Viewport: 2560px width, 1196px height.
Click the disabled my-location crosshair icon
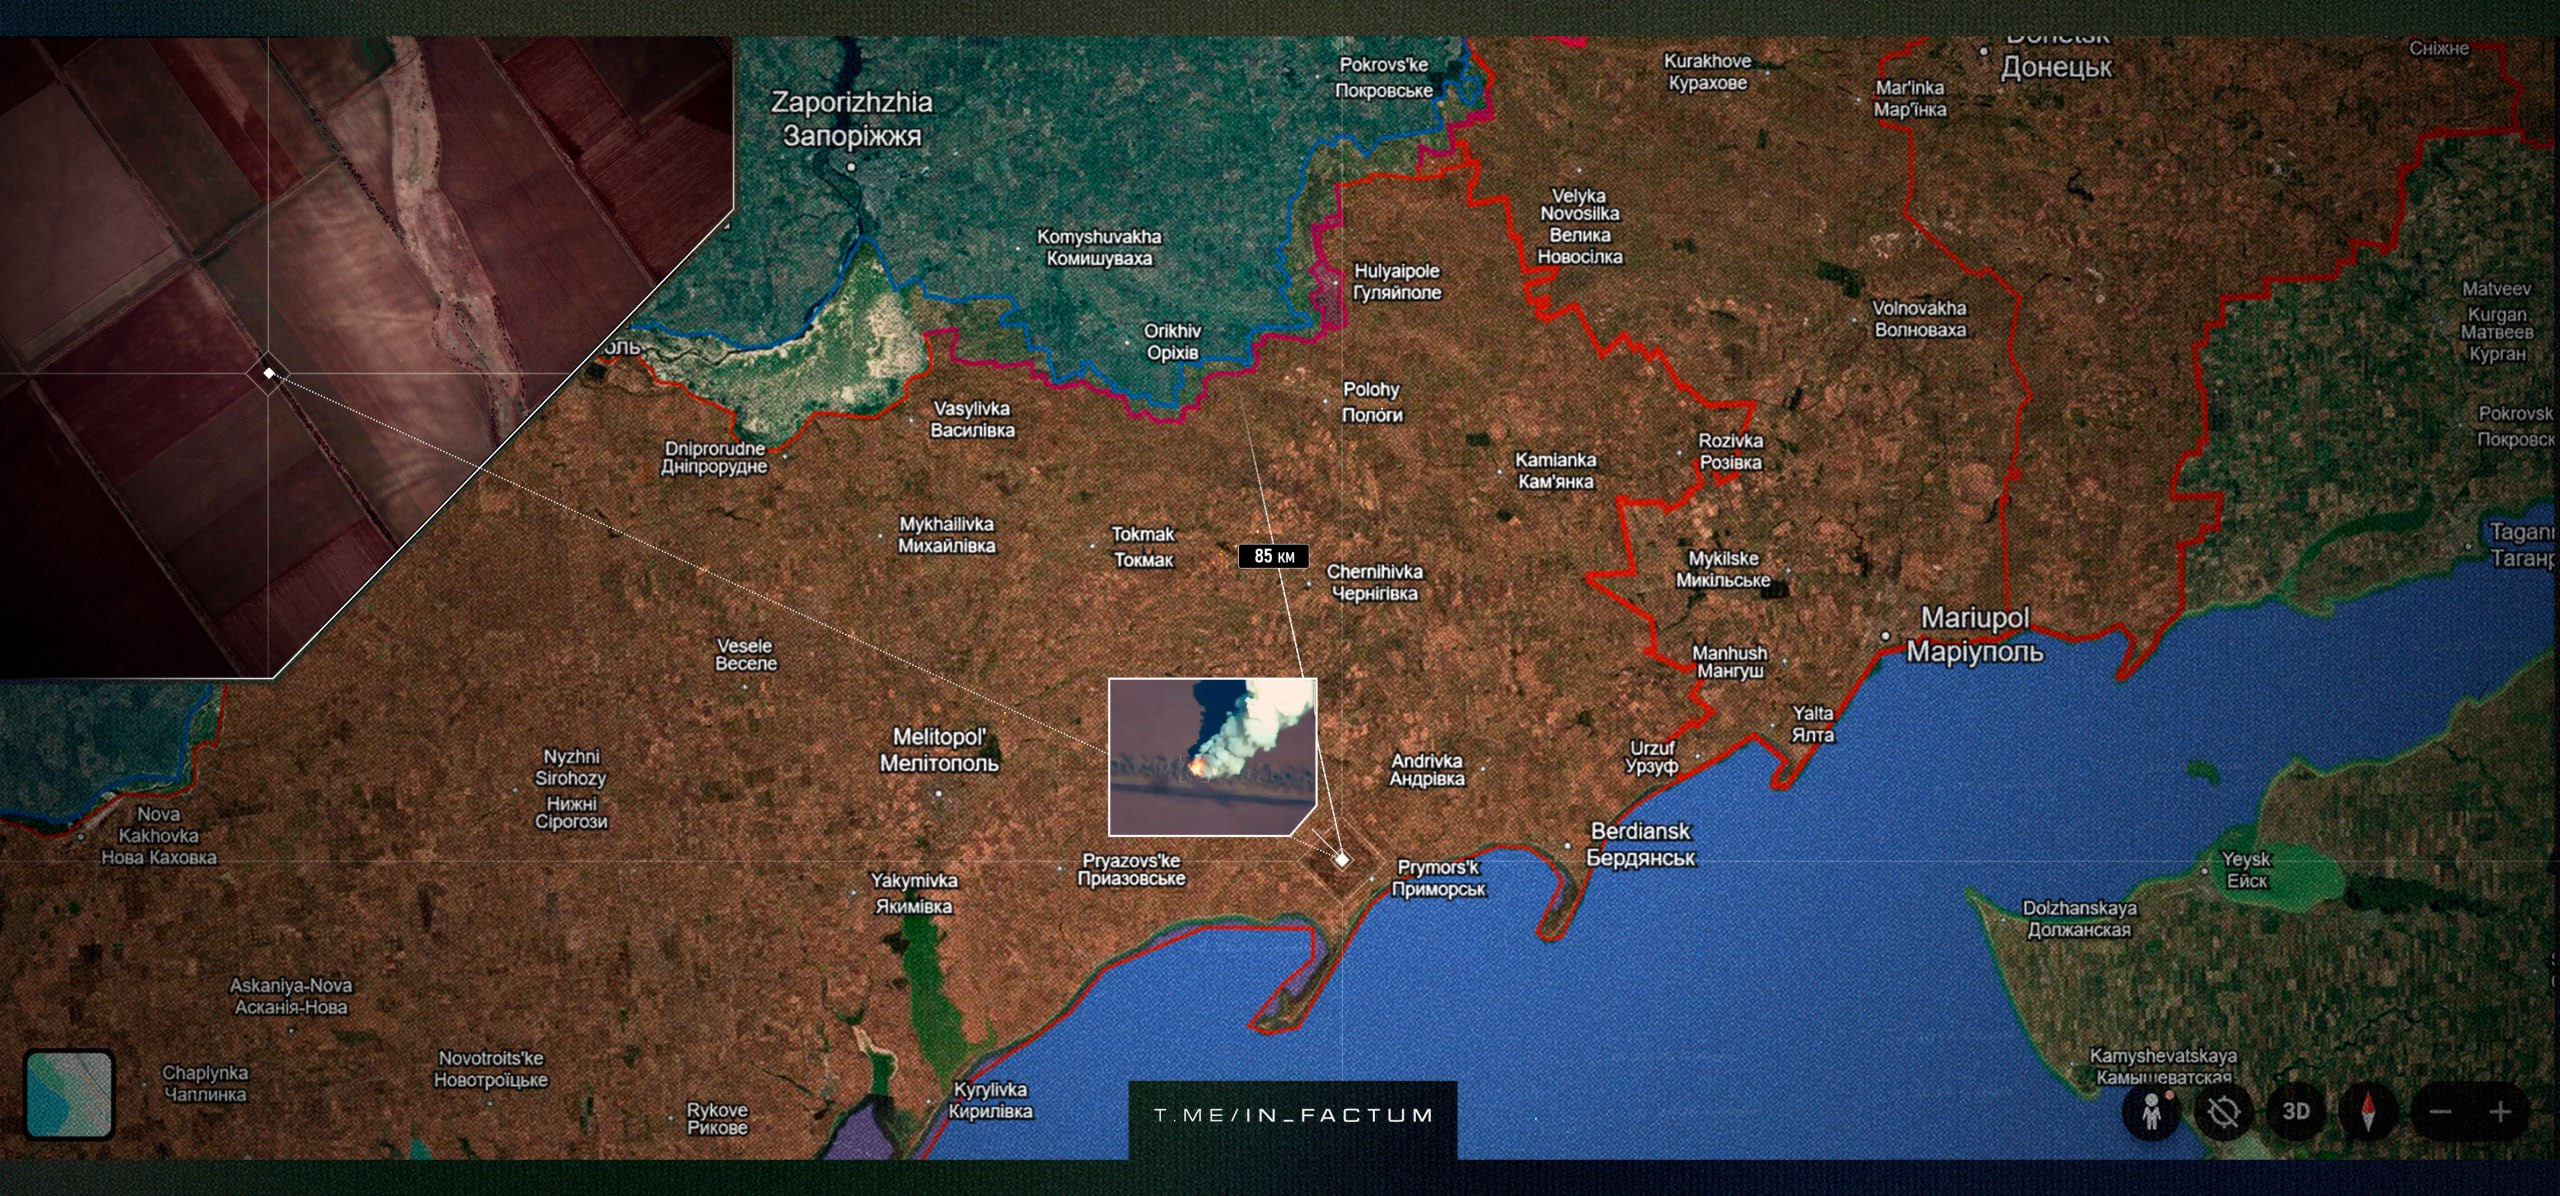coord(2223,1113)
